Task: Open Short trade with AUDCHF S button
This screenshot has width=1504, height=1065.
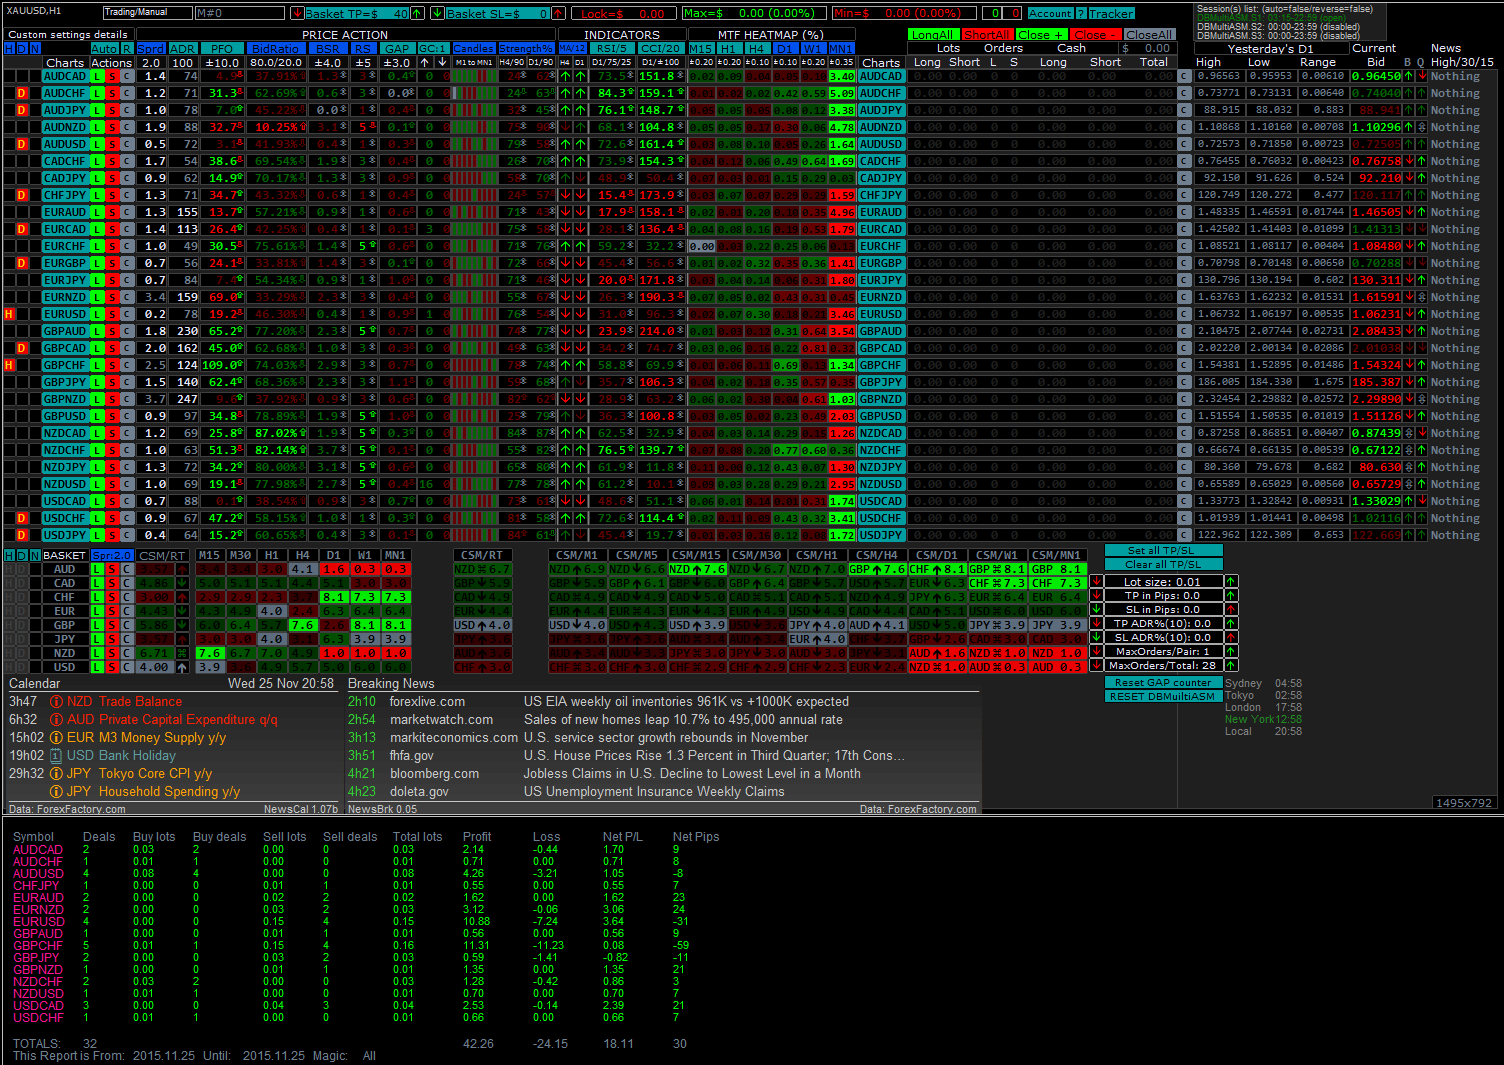Action: click(113, 93)
